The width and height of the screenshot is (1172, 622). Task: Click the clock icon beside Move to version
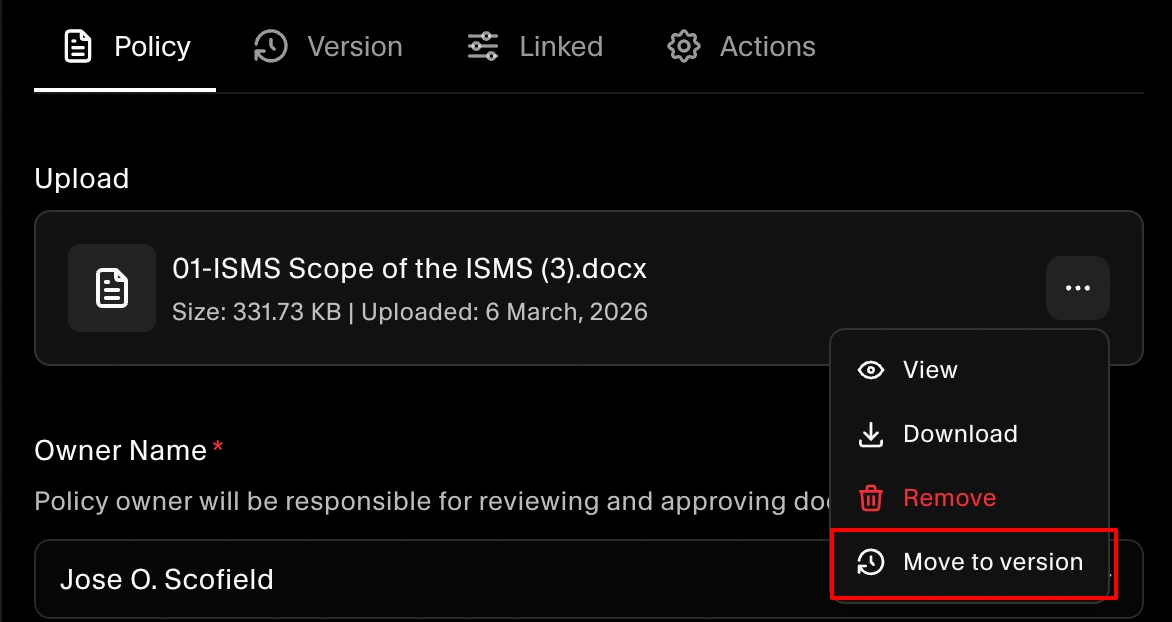(x=871, y=562)
